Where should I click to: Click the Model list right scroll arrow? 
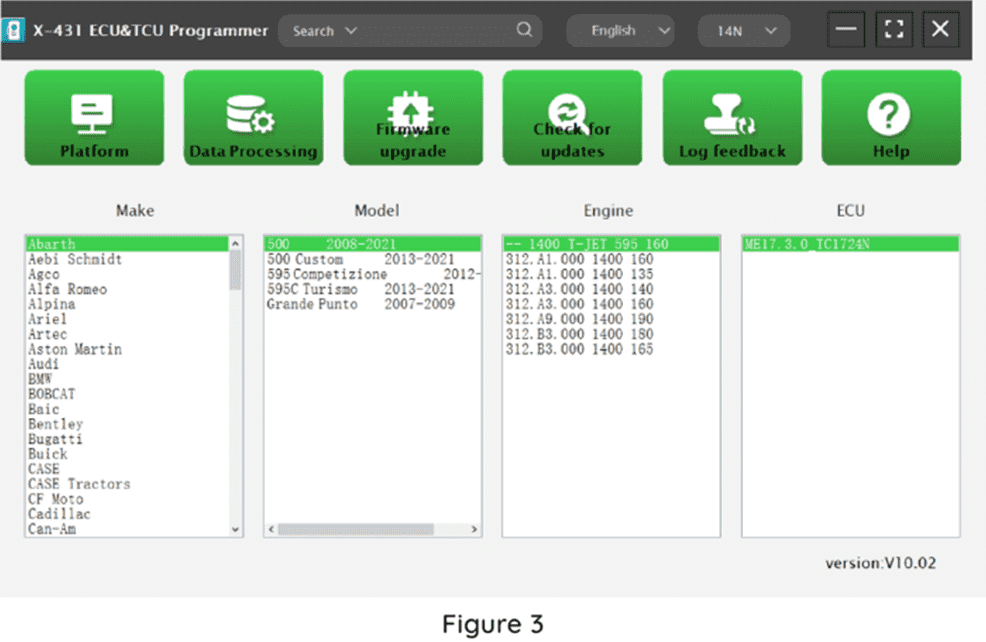pyautogui.click(x=474, y=529)
